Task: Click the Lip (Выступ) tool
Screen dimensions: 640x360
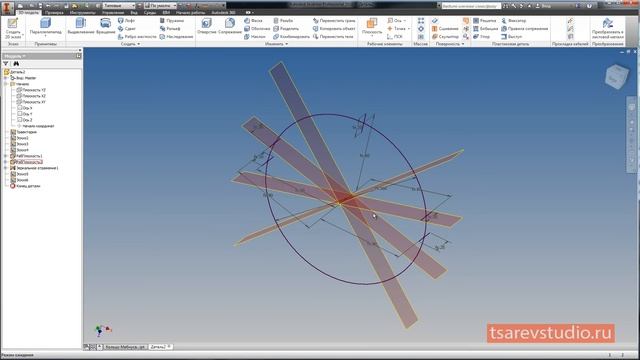Action: (511, 36)
